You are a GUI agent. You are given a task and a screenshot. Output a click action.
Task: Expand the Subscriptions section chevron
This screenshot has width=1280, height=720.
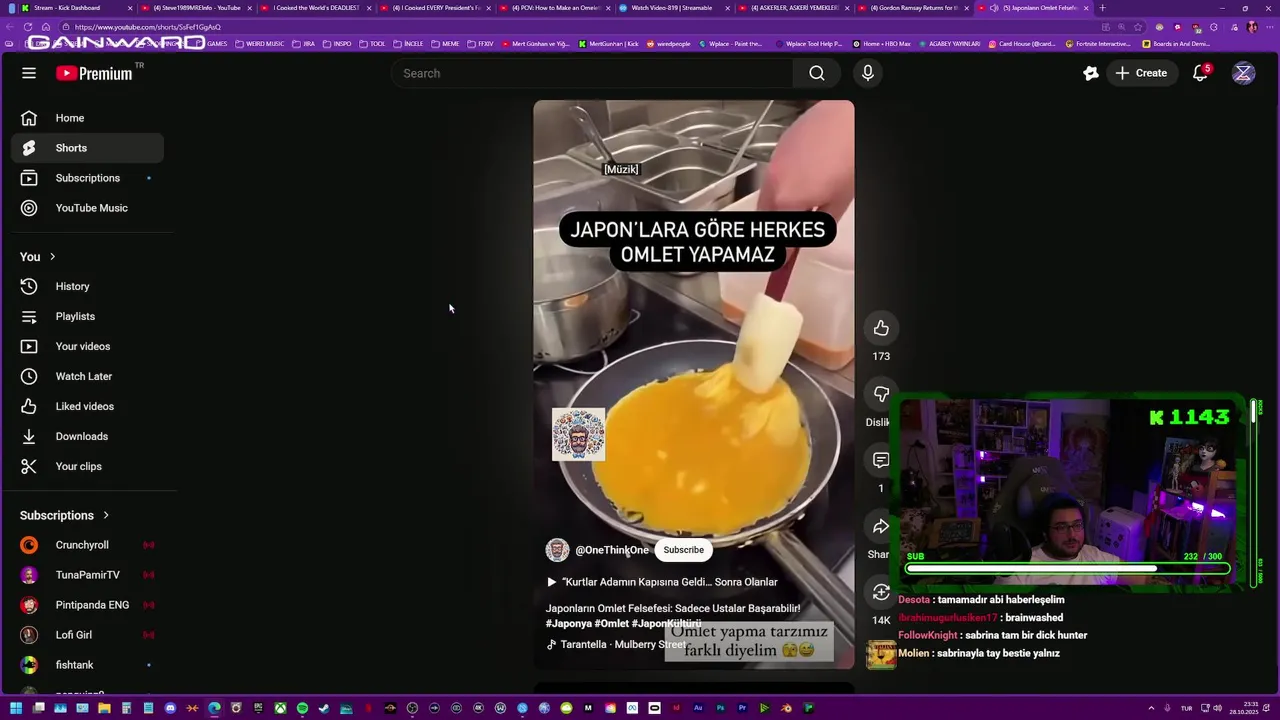[x=106, y=515]
